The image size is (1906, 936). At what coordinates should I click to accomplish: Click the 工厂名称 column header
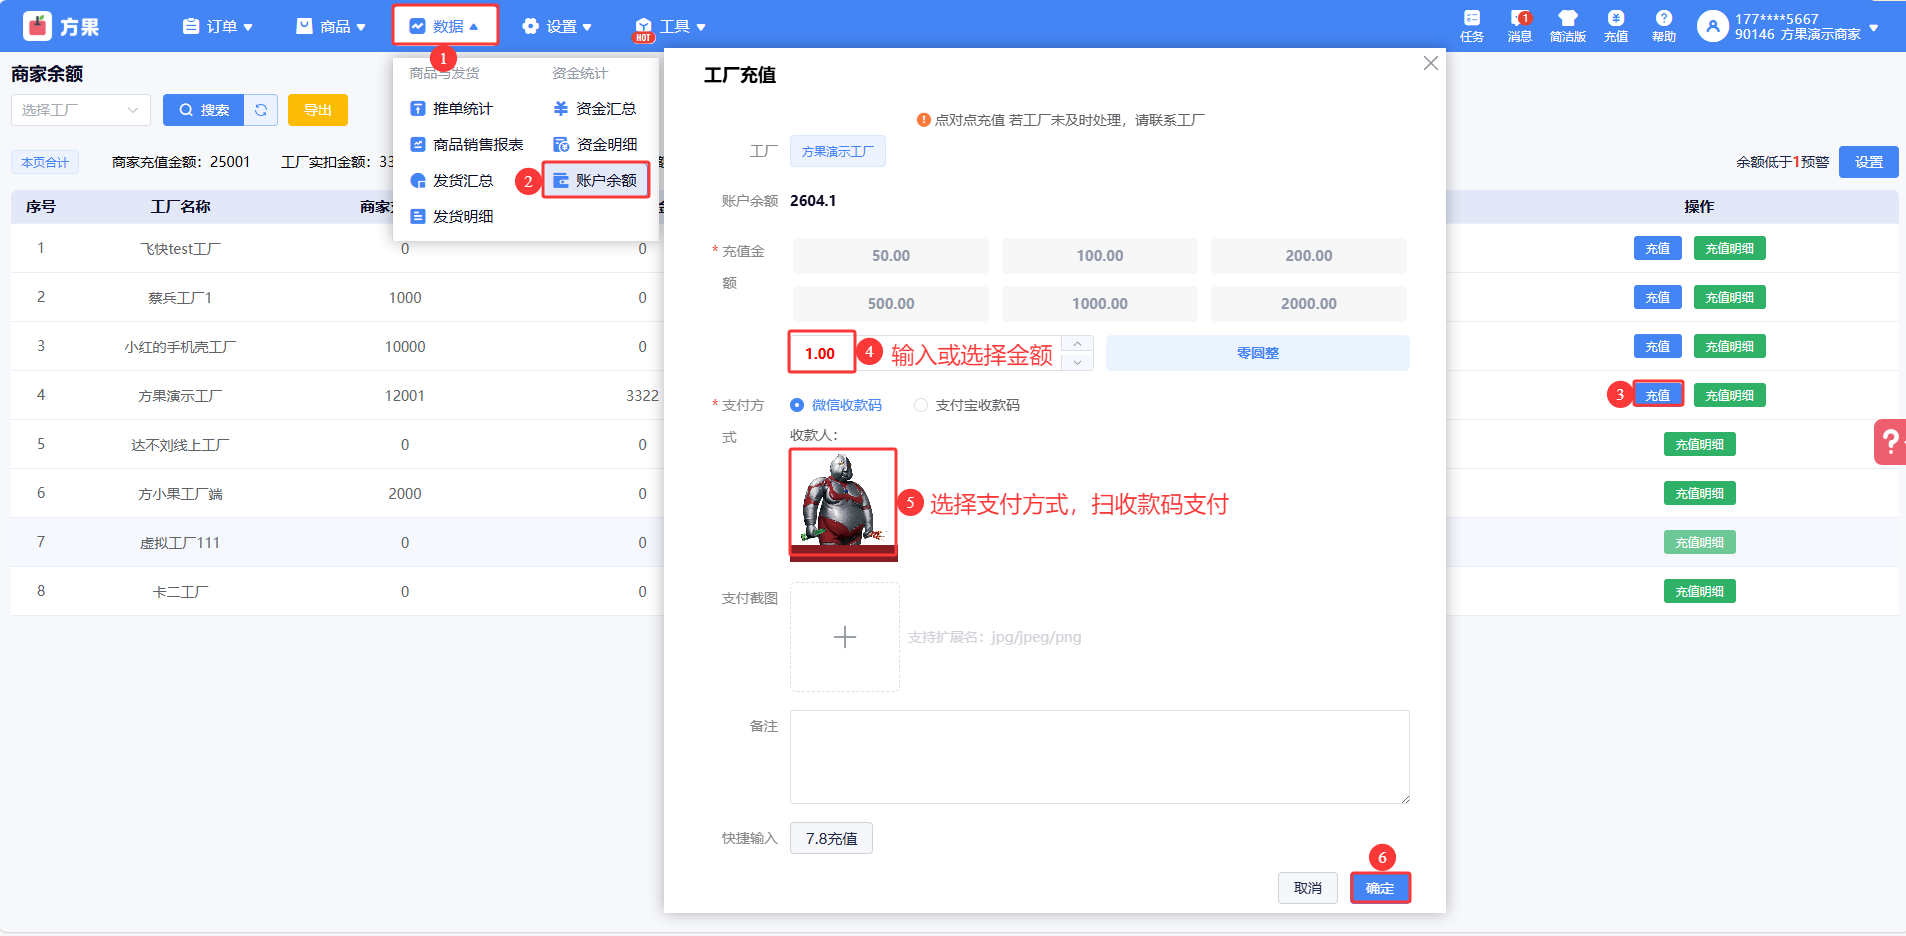(180, 206)
